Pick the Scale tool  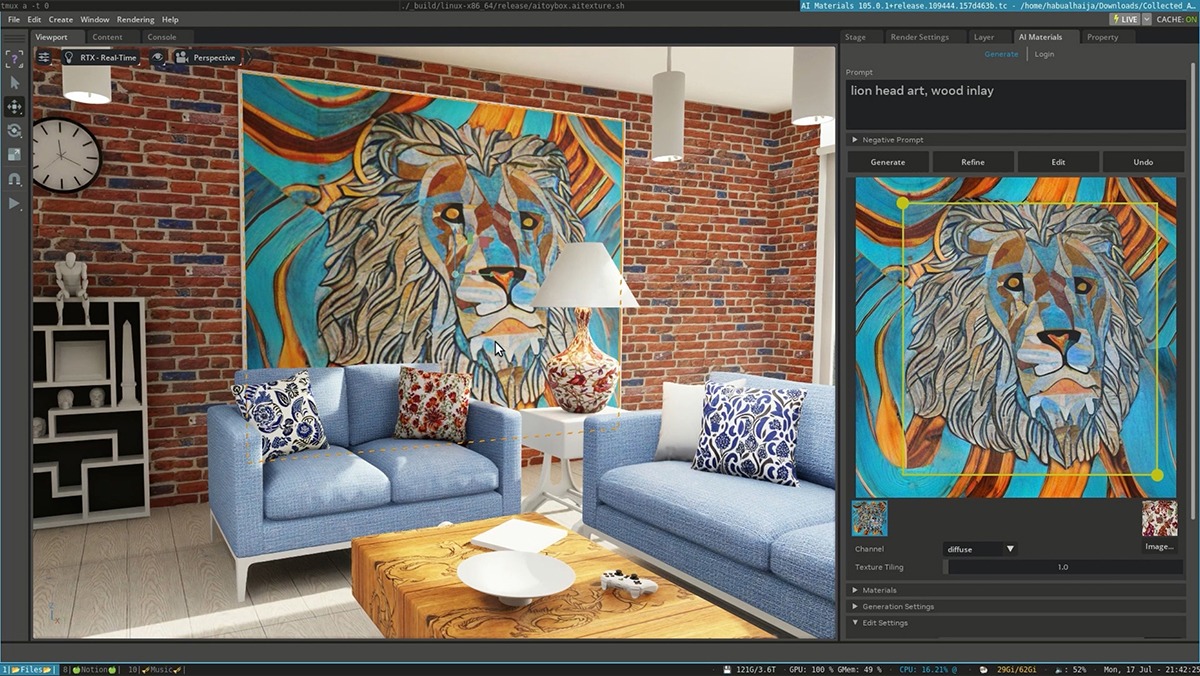point(14,155)
